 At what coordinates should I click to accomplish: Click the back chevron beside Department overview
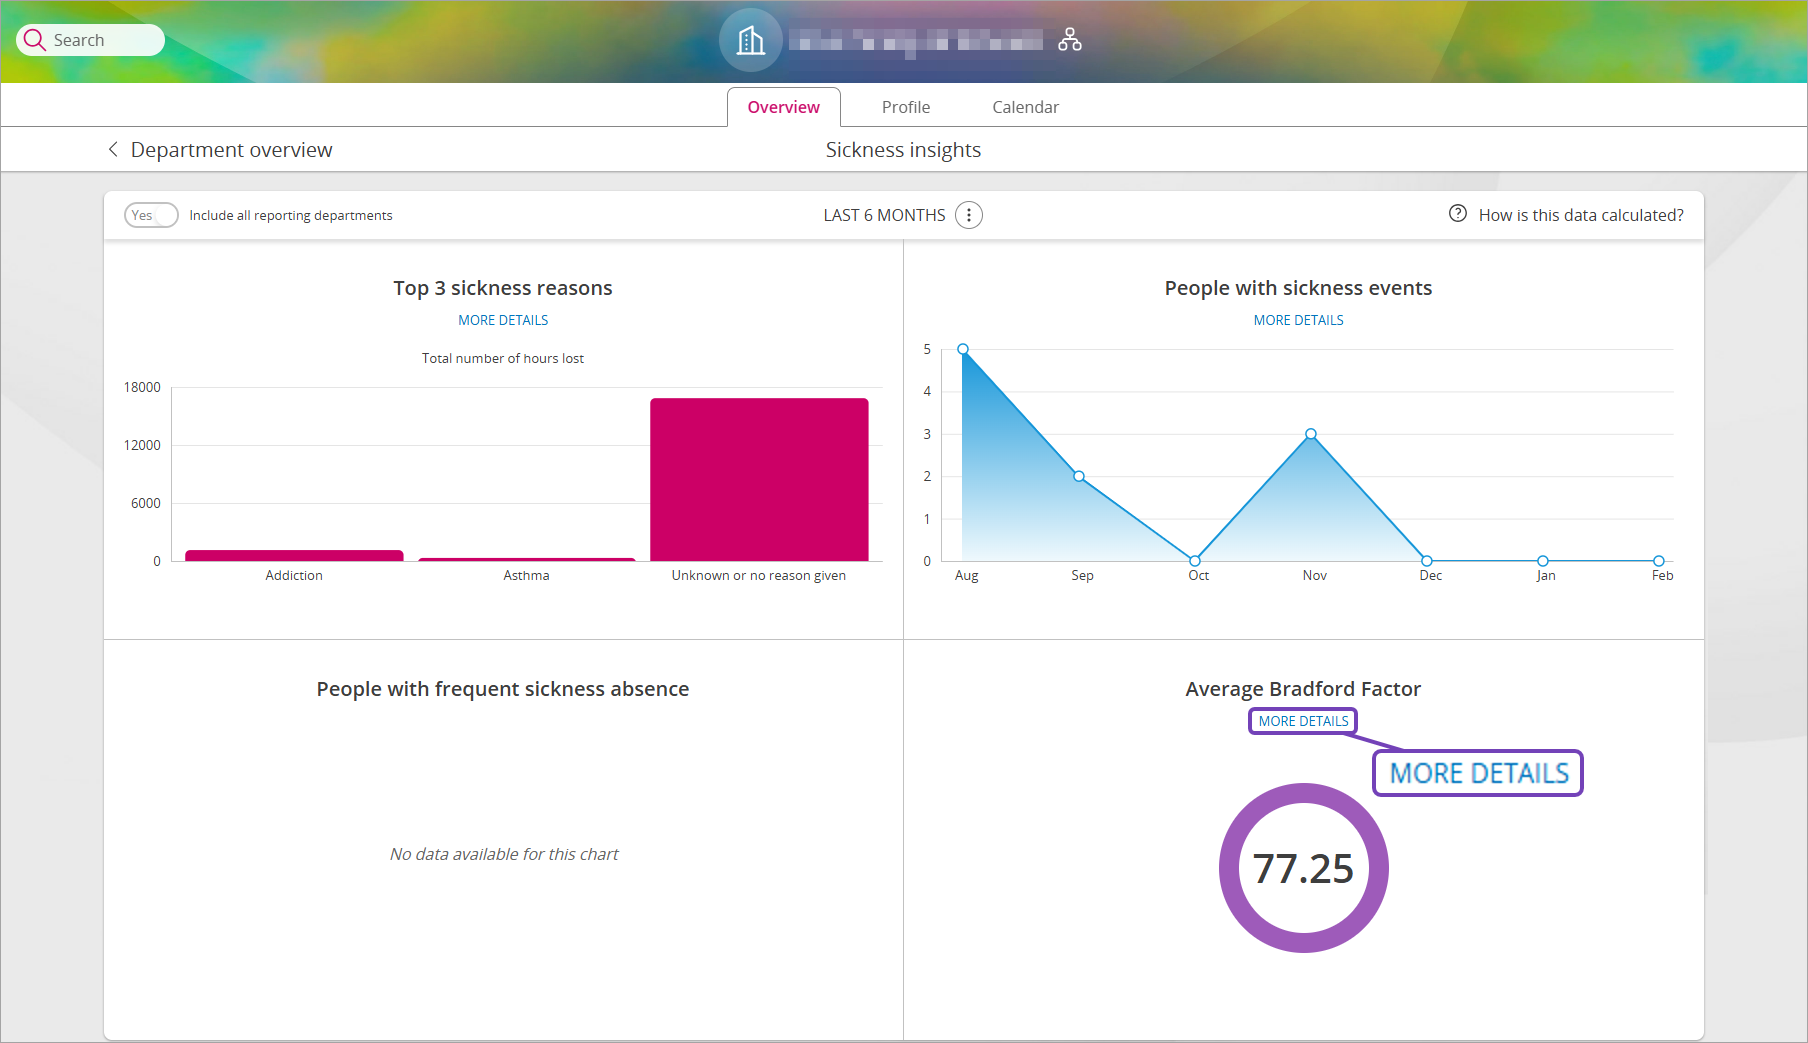coord(113,149)
